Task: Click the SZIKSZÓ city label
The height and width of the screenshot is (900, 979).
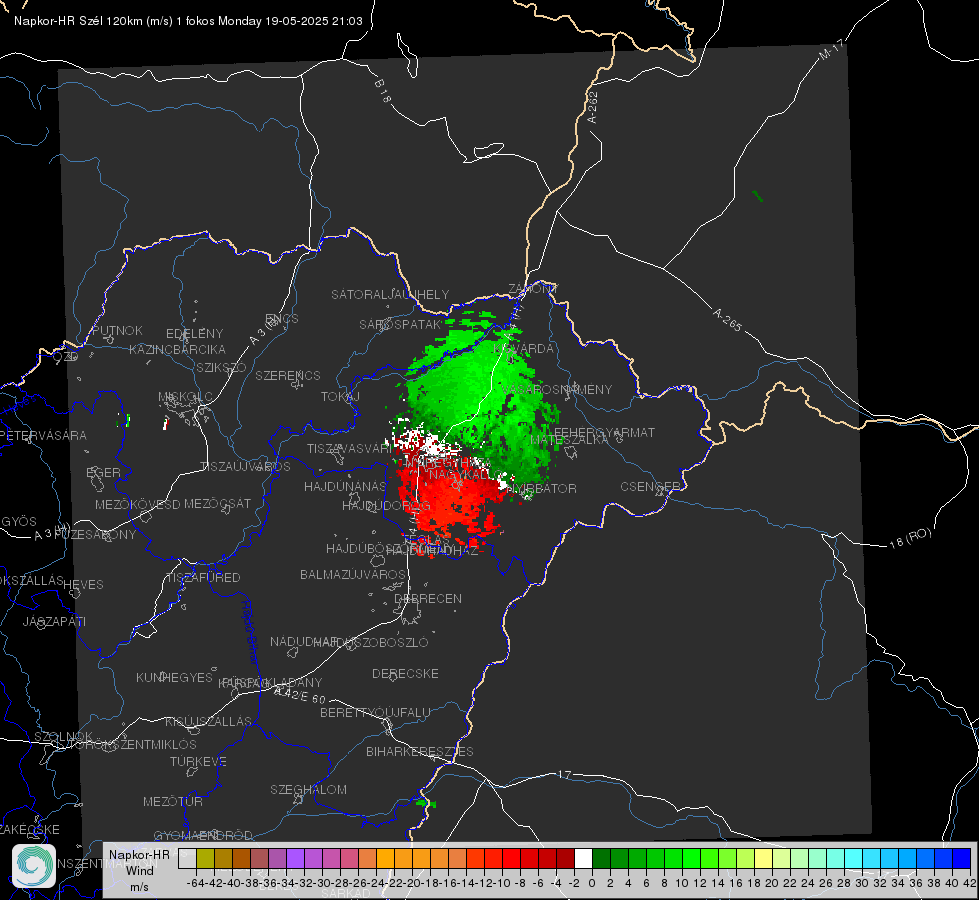Action: [221, 368]
